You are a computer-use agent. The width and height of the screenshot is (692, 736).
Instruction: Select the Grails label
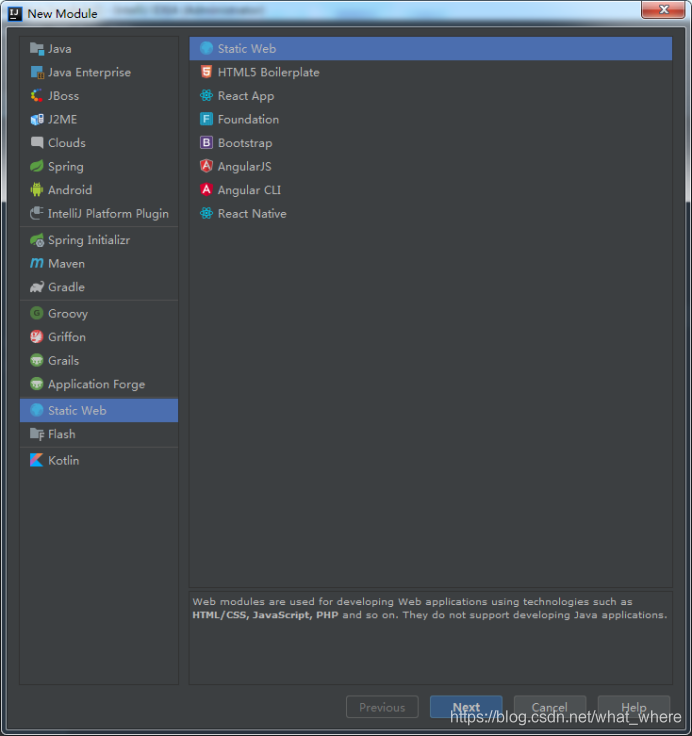[x=63, y=360]
